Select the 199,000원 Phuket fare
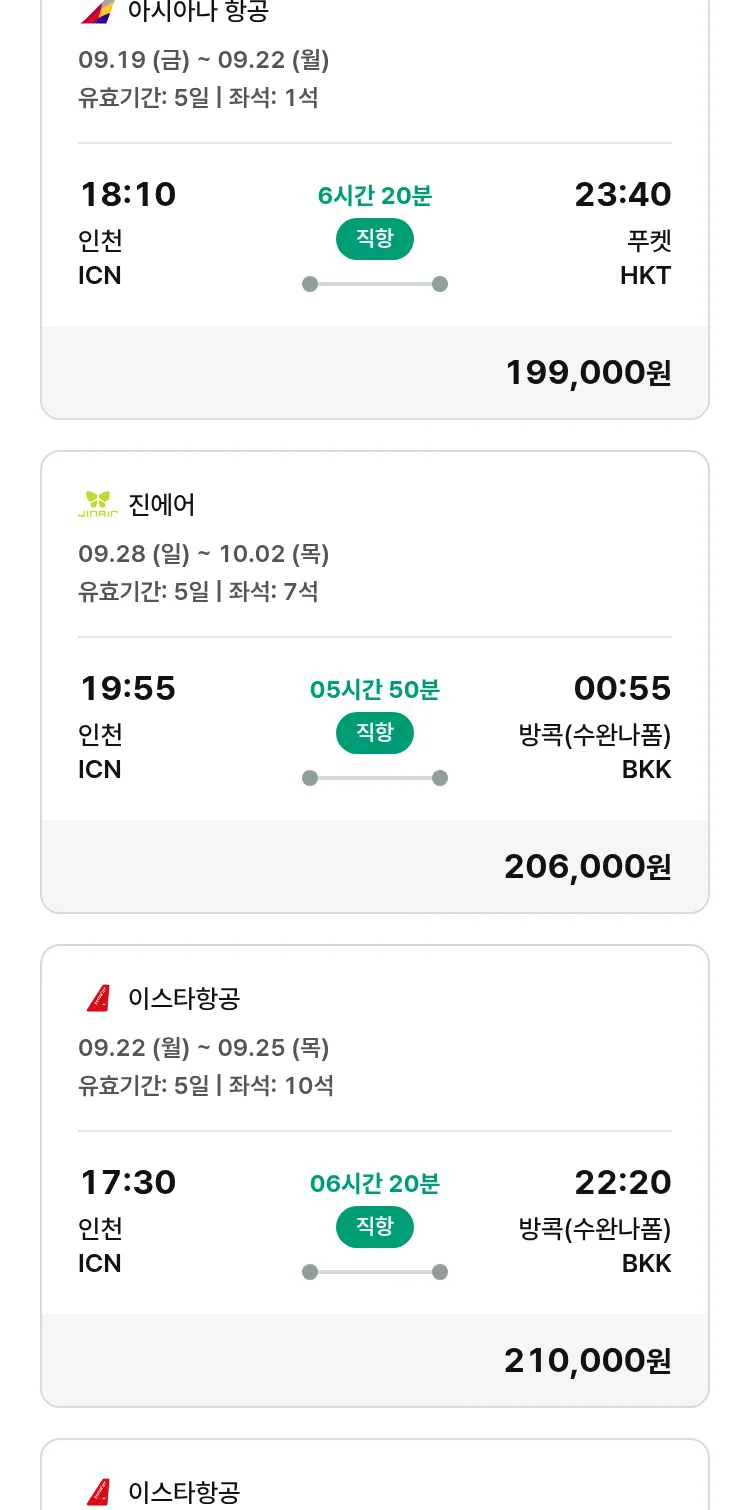This screenshot has height=1510, width=750. (588, 373)
